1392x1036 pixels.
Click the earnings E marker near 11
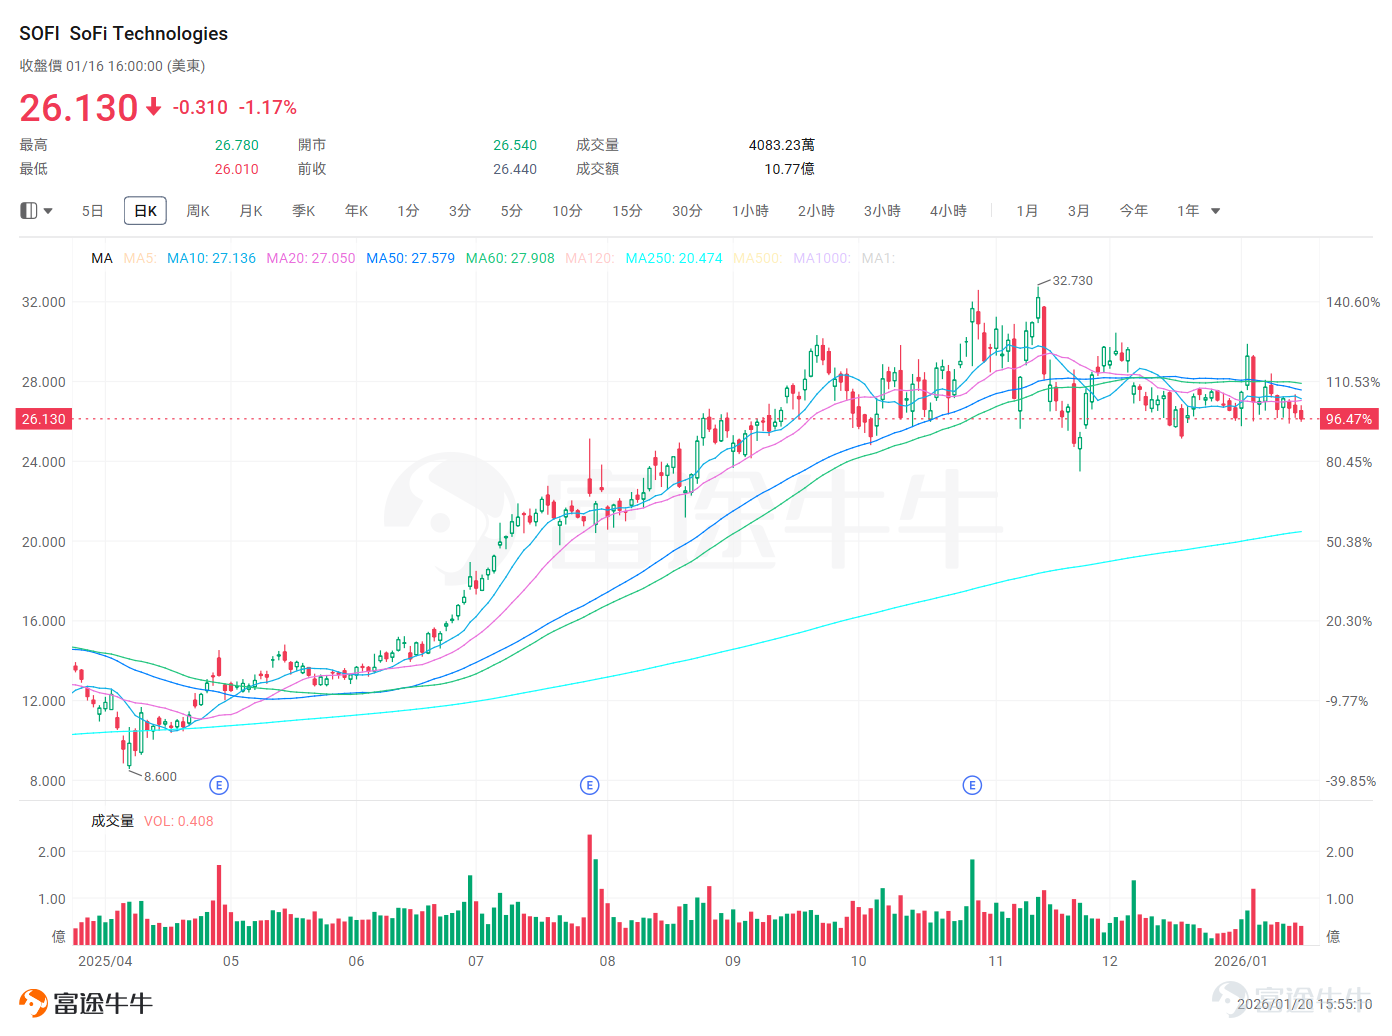pos(972,785)
